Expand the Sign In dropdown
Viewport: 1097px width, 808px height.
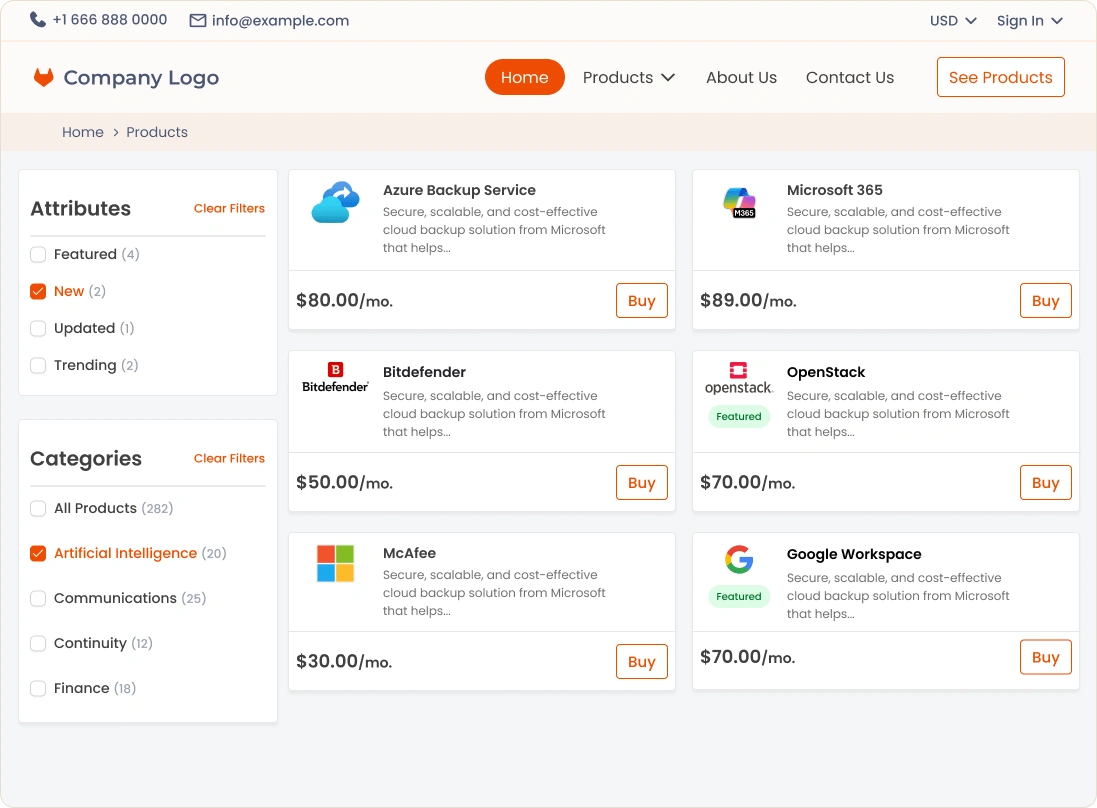pyautogui.click(x=1030, y=20)
